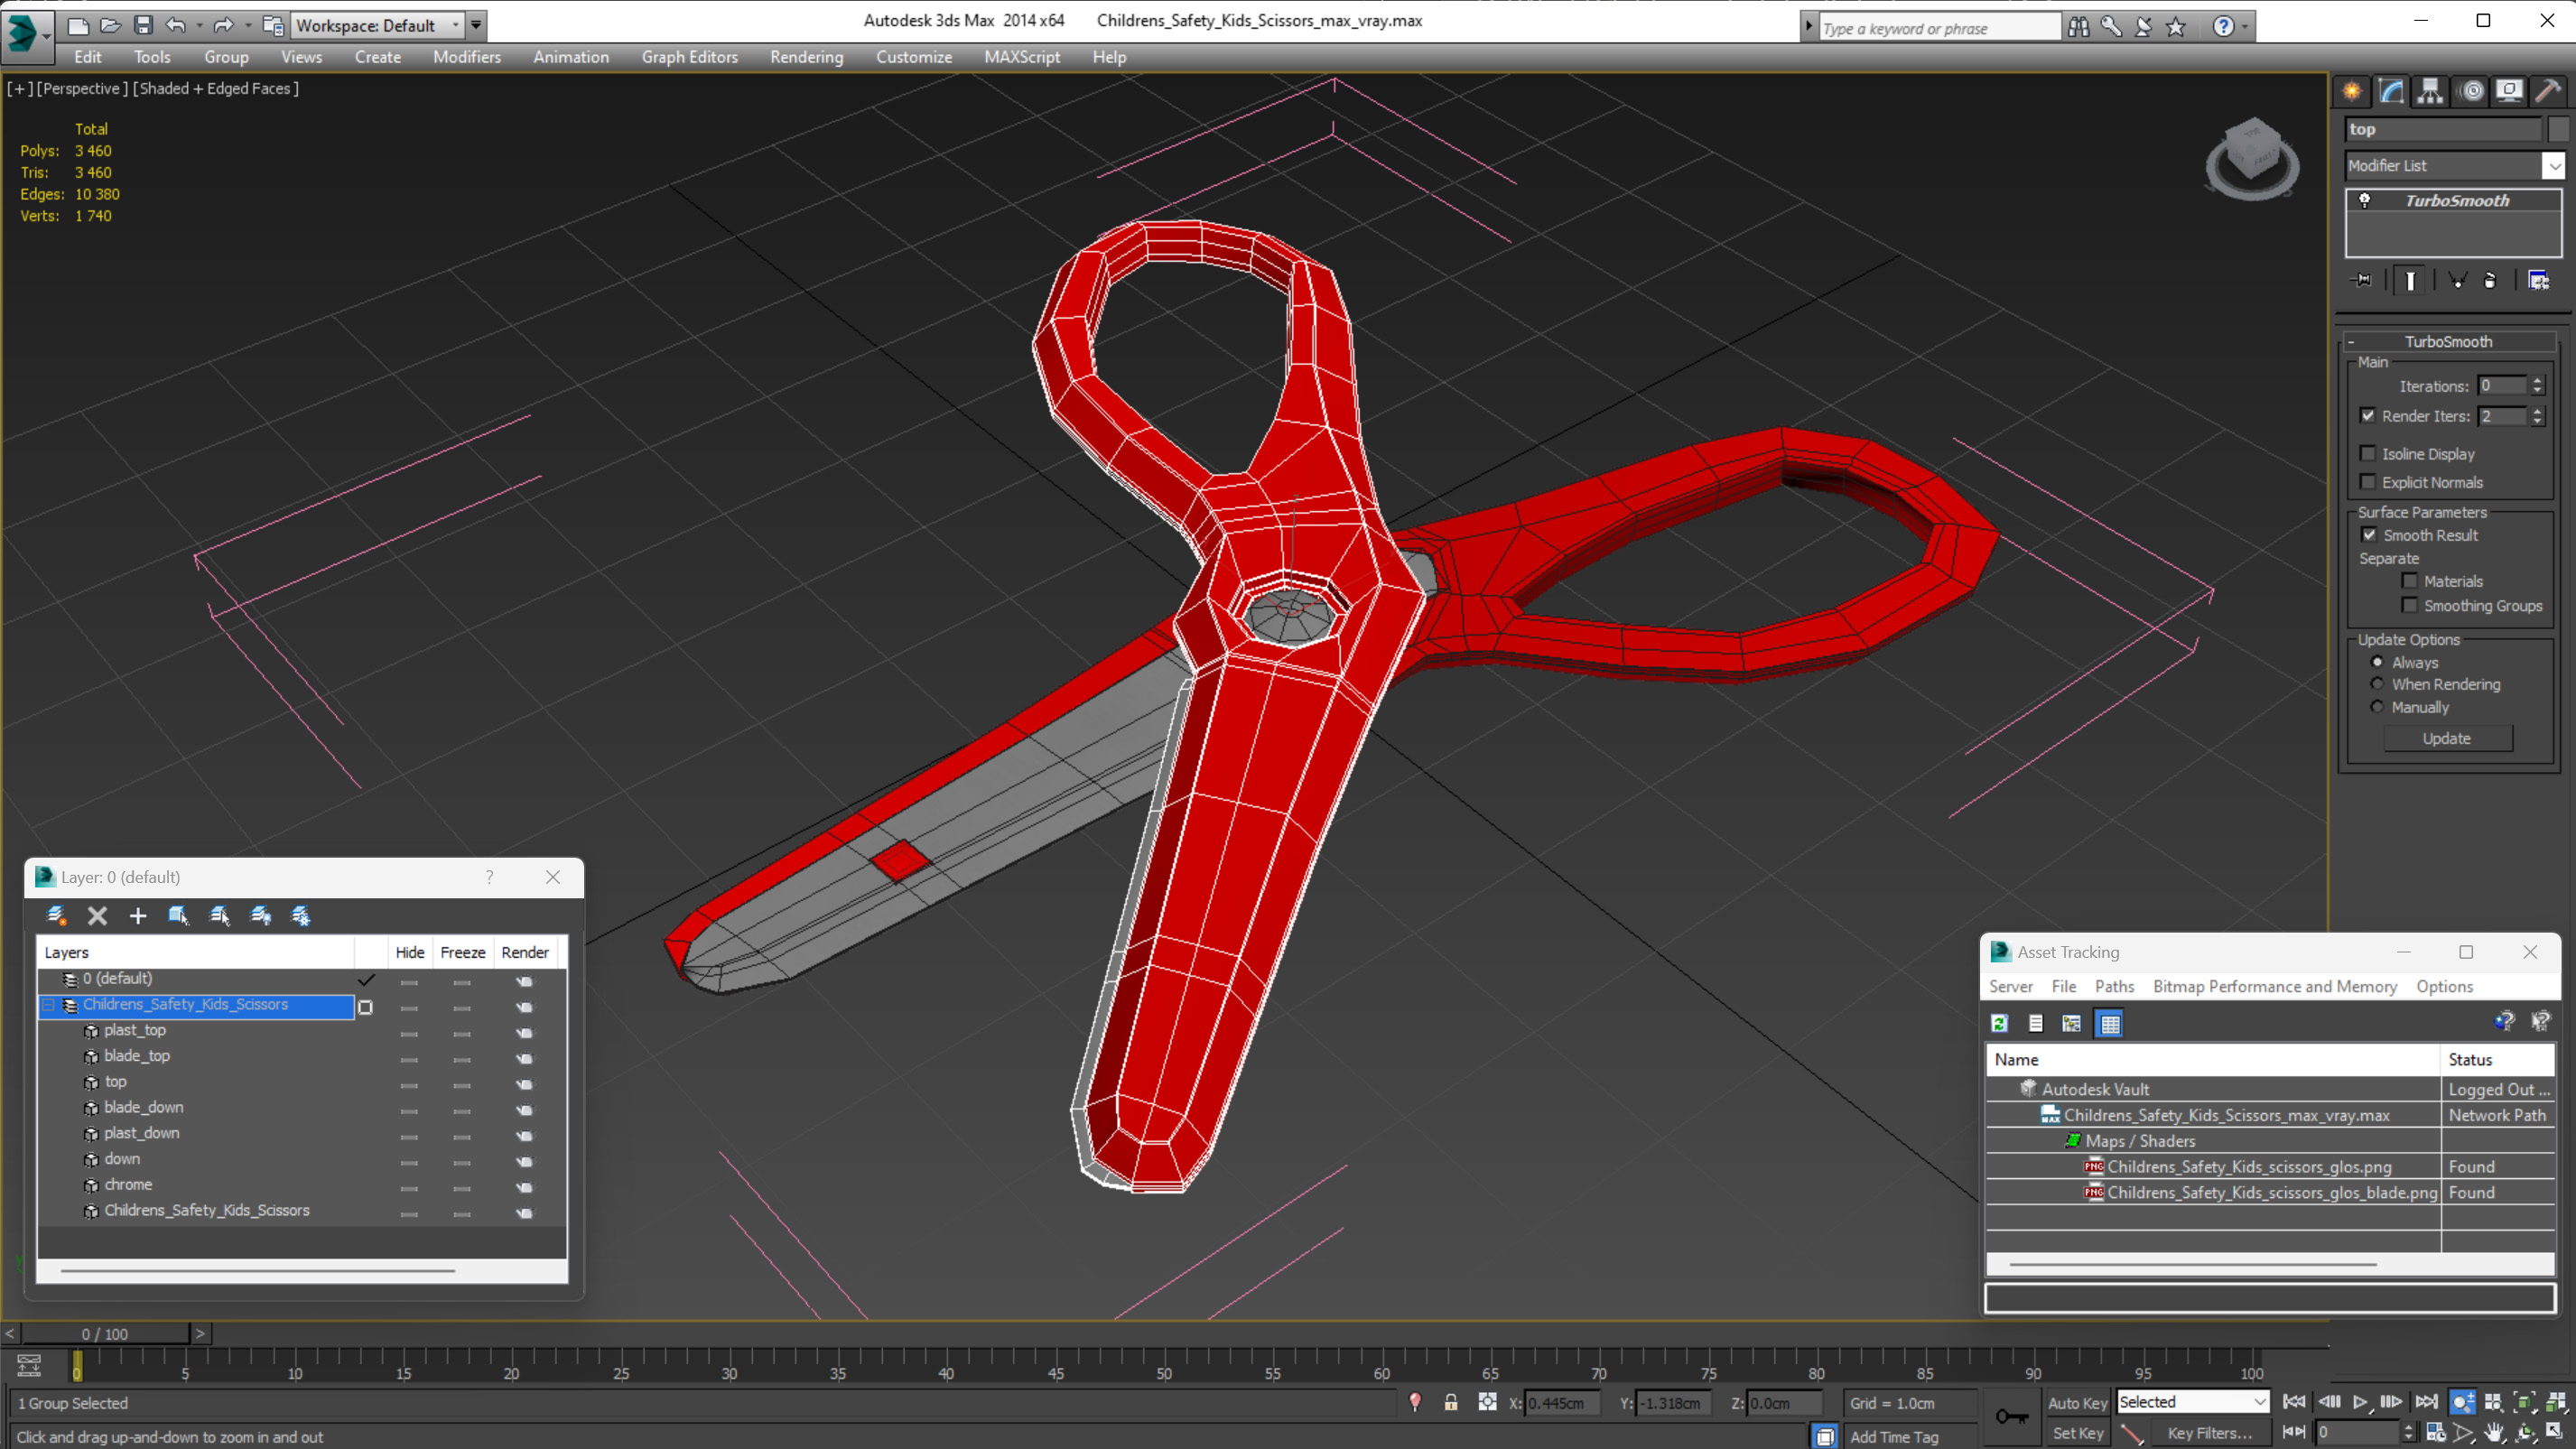This screenshot has width=2576, height=1449.
Task: Click Create New Layer icon in Layer dialog
Action: (56, 915)
